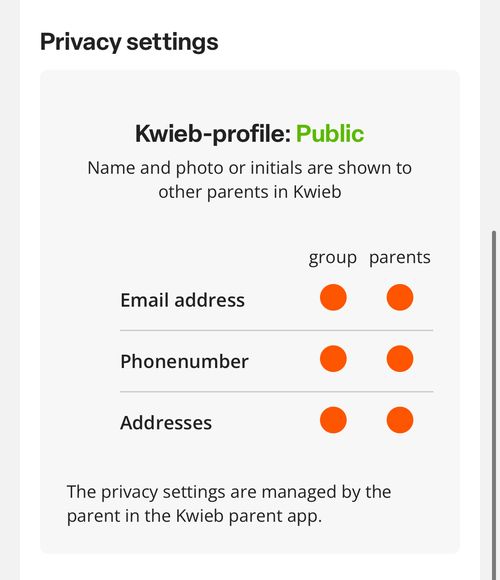Select the parents column header
Screen dimensions: 500x580
tap(400, 258)
